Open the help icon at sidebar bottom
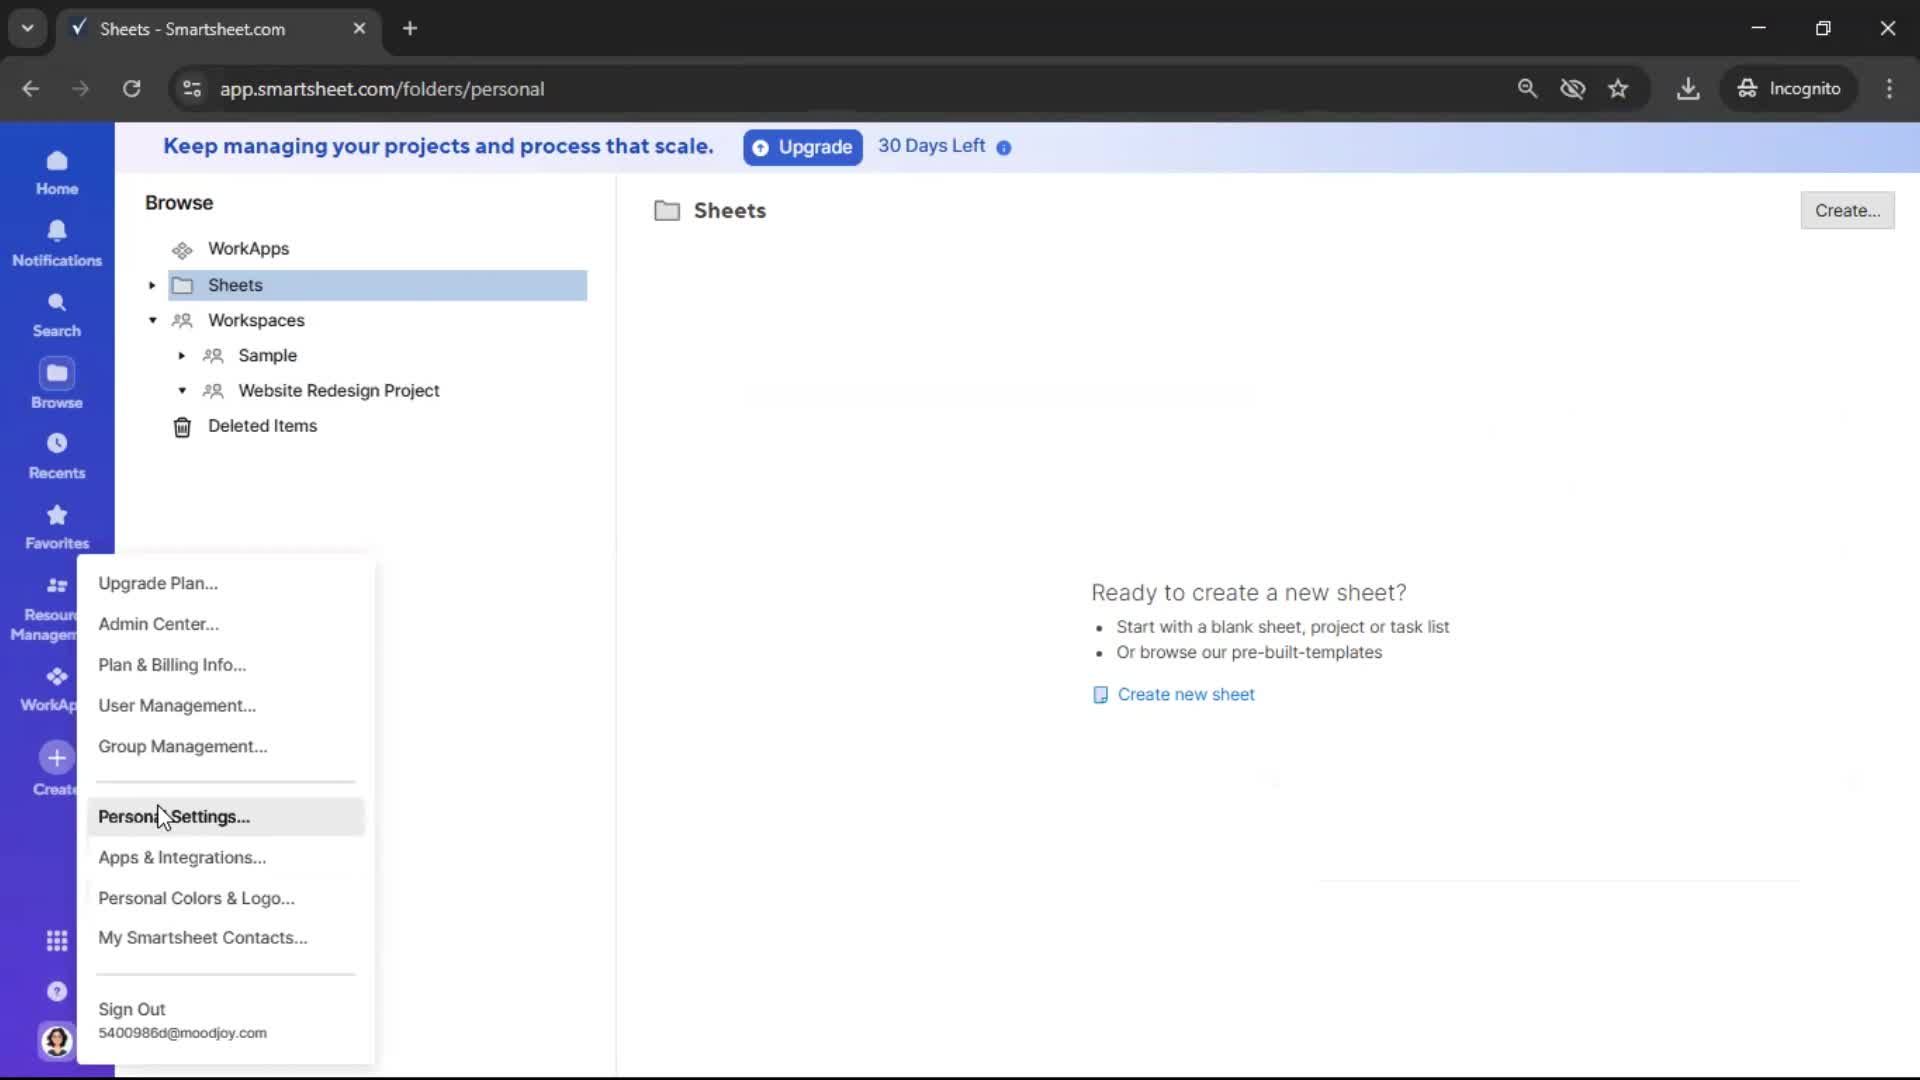The width and height of the screenshot is (1920, 1080). [x=56, y=991]
